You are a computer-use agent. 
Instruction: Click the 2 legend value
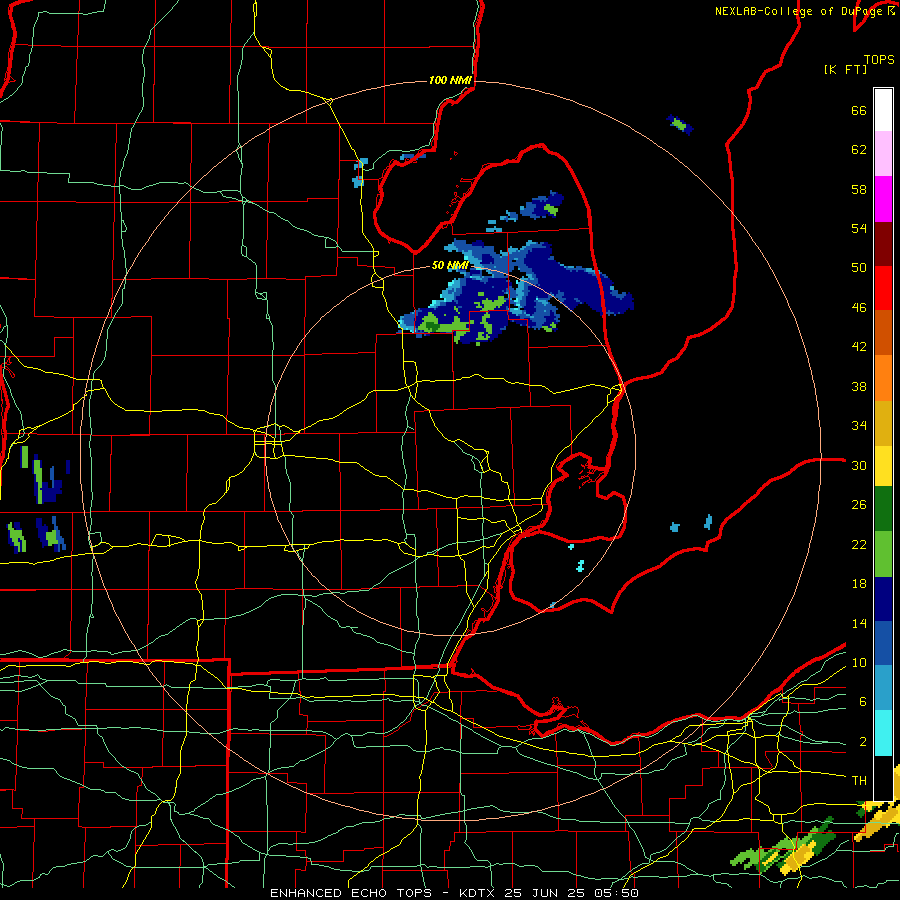[x=862, y=742]
